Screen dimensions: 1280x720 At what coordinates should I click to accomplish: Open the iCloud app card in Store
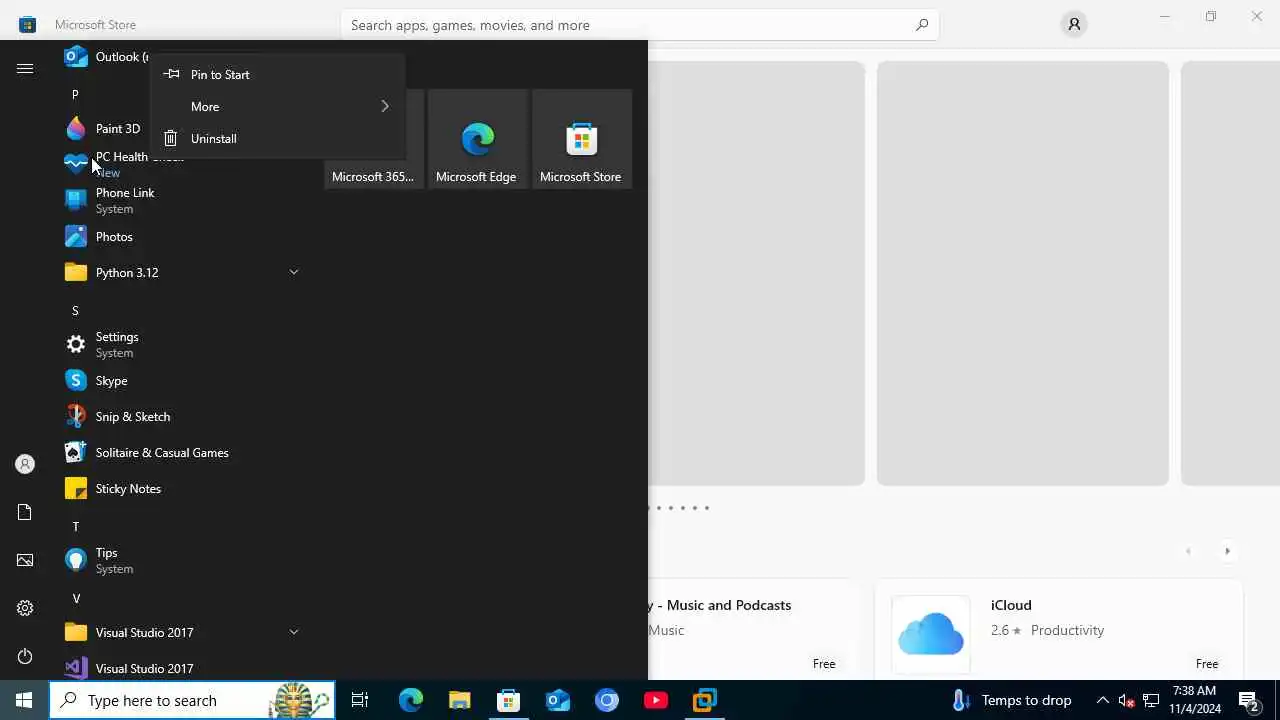point(1059,630)
